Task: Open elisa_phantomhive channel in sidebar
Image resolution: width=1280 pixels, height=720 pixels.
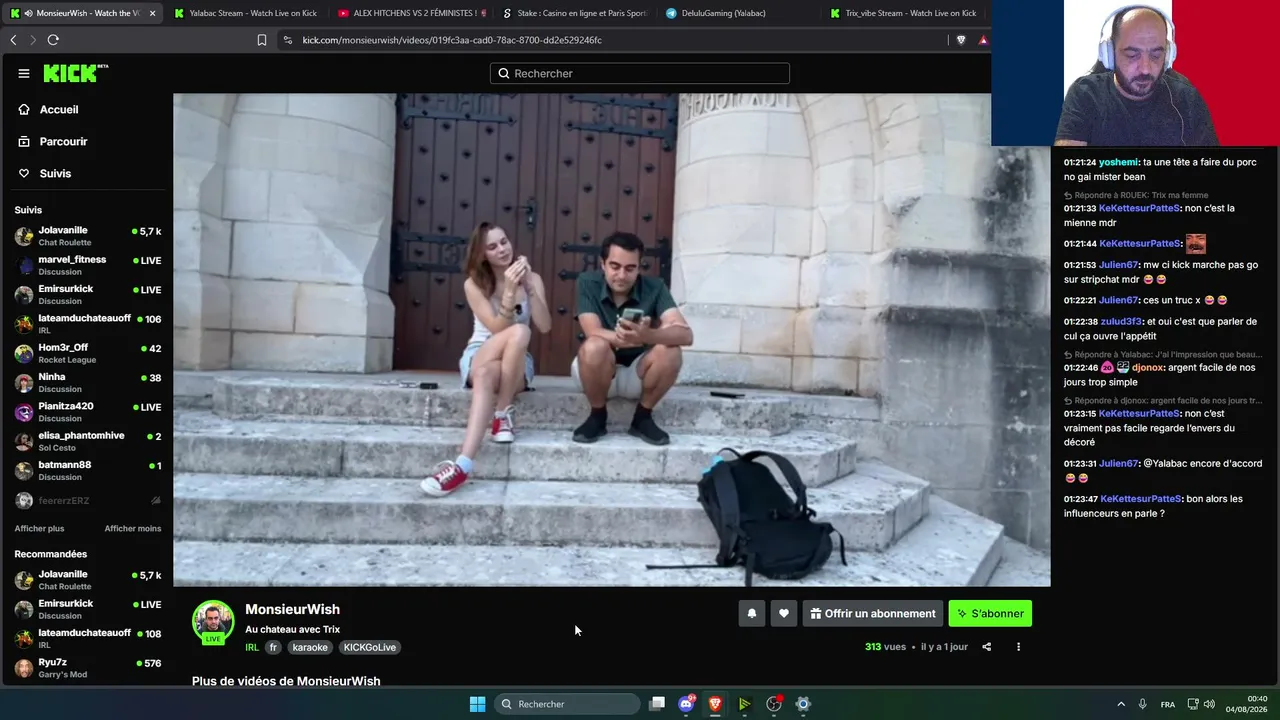Action: 88,441
